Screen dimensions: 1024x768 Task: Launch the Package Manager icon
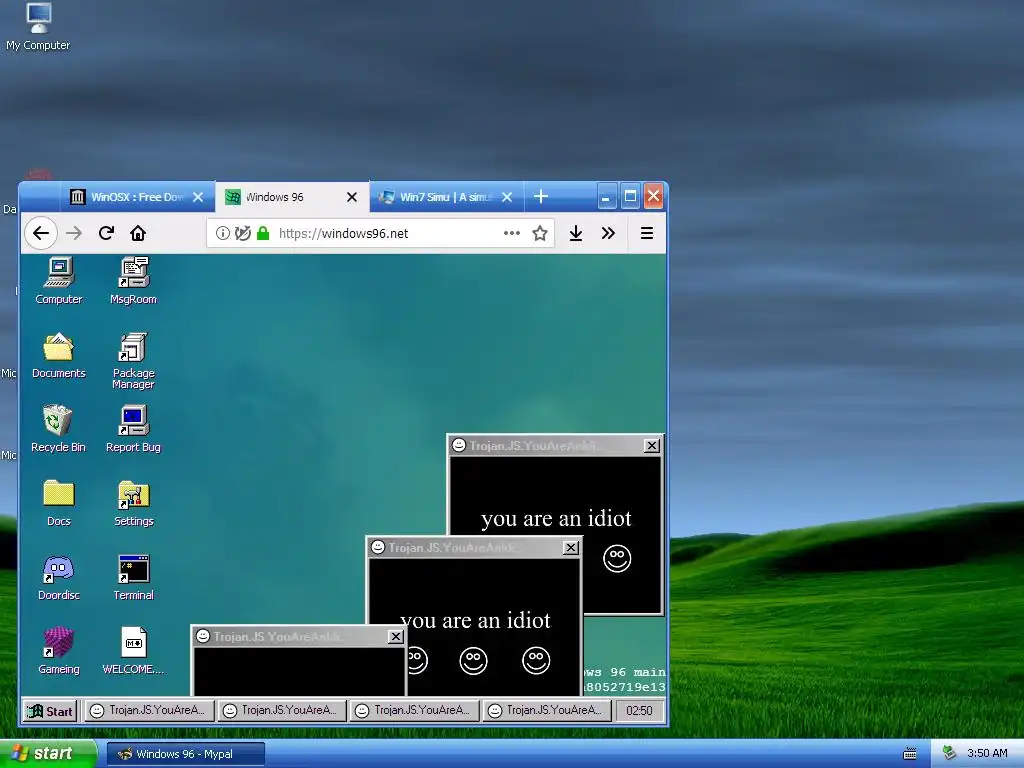(133, 360)
